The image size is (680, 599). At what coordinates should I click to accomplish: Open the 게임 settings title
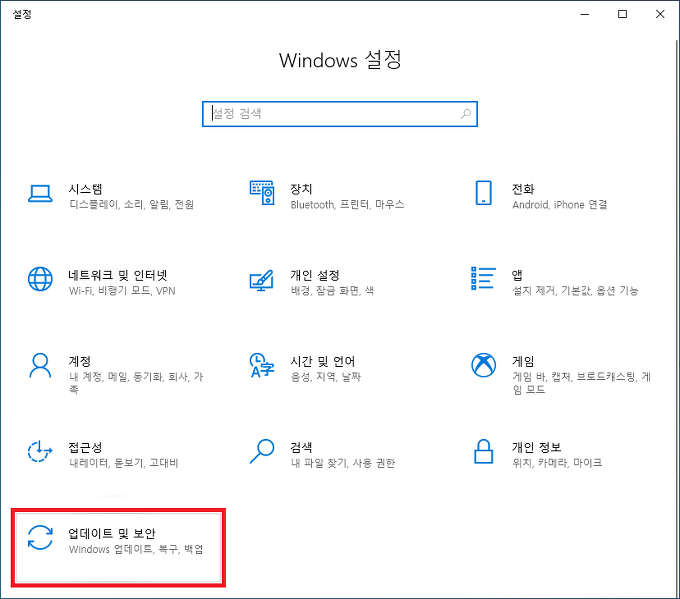[x=523, y=361]
